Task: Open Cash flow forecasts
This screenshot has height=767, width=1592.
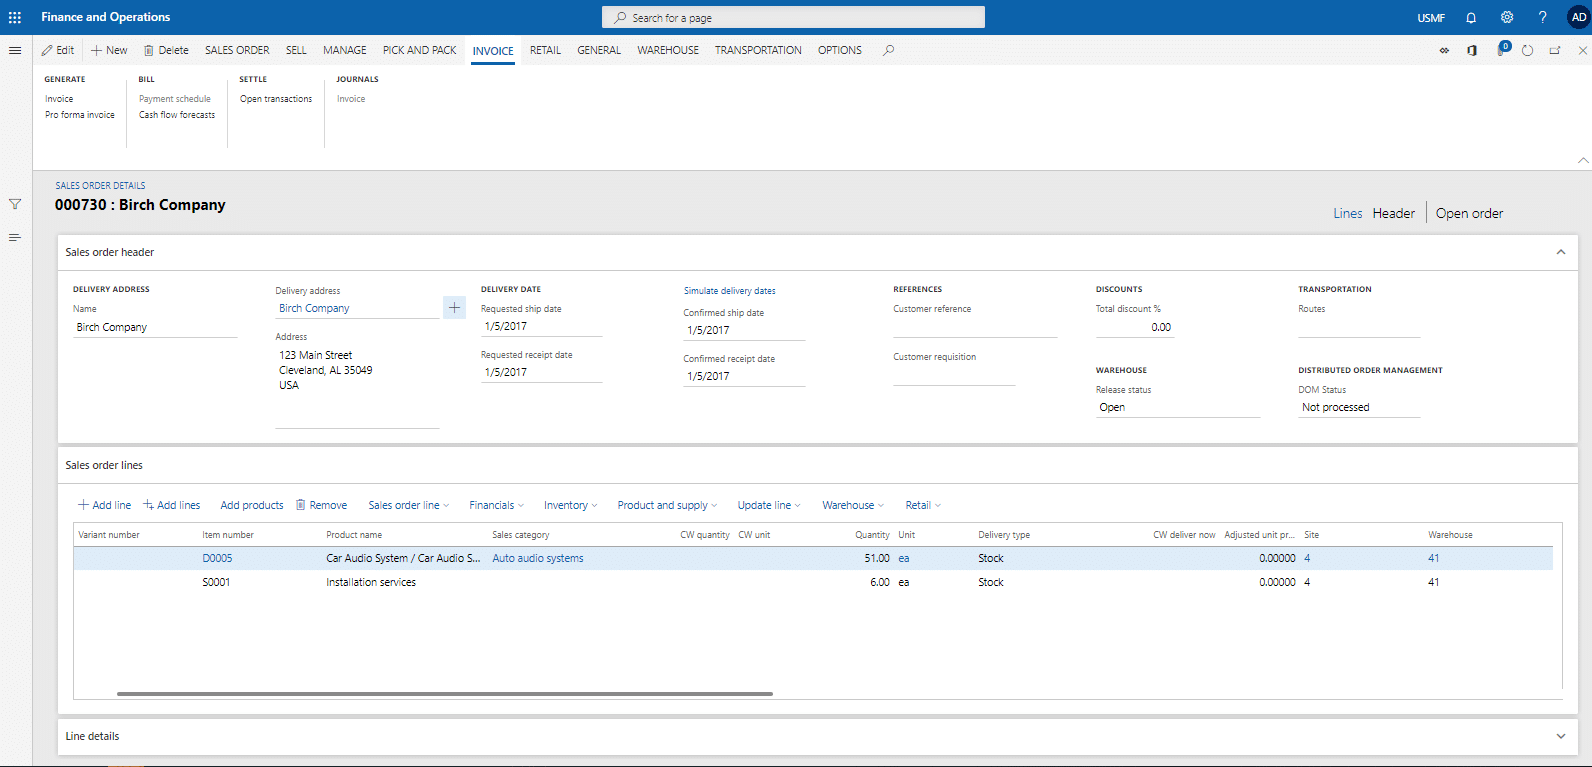Action: click(x=177, y=115)
